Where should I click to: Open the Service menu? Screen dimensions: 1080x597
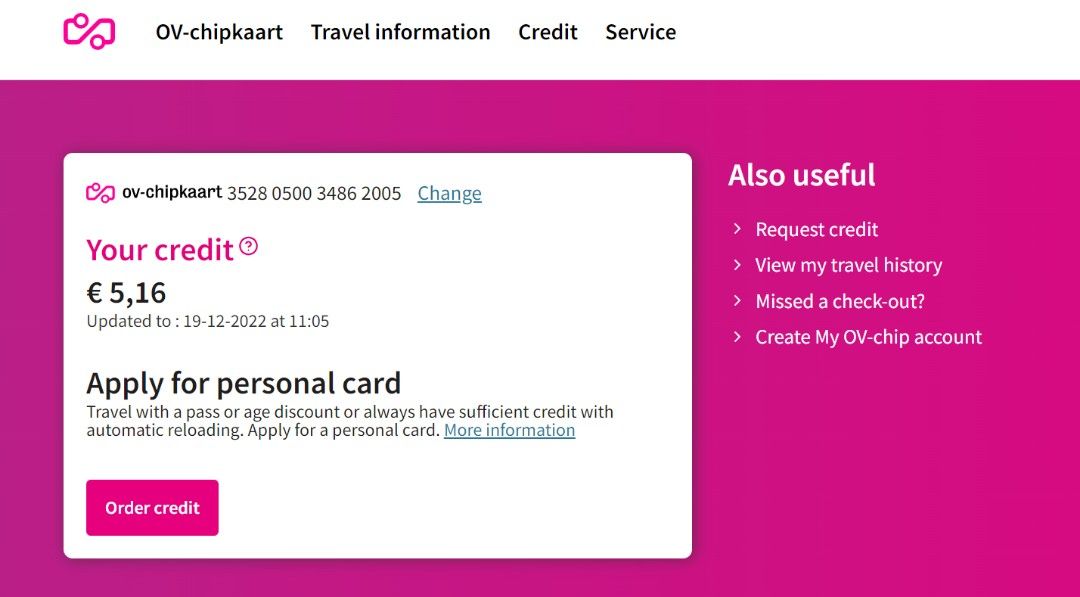[640, 32]
